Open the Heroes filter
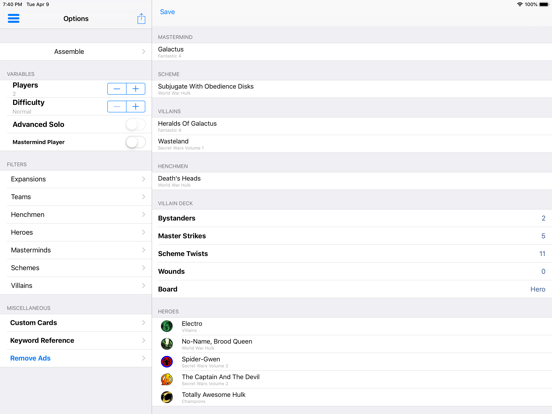The height and width of the screenshot is (414, 552). pos(76,232)
